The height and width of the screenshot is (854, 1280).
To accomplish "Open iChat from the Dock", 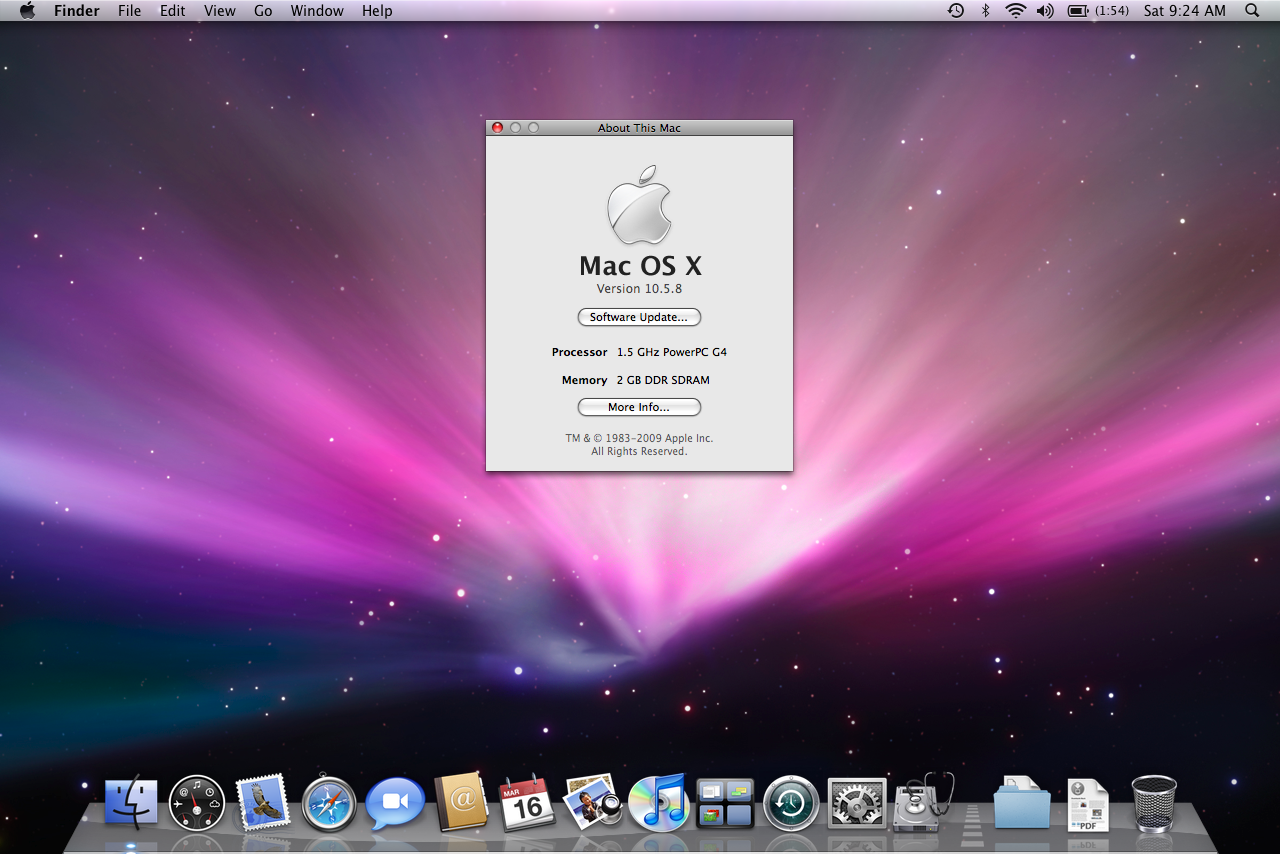I will (395, 803).
